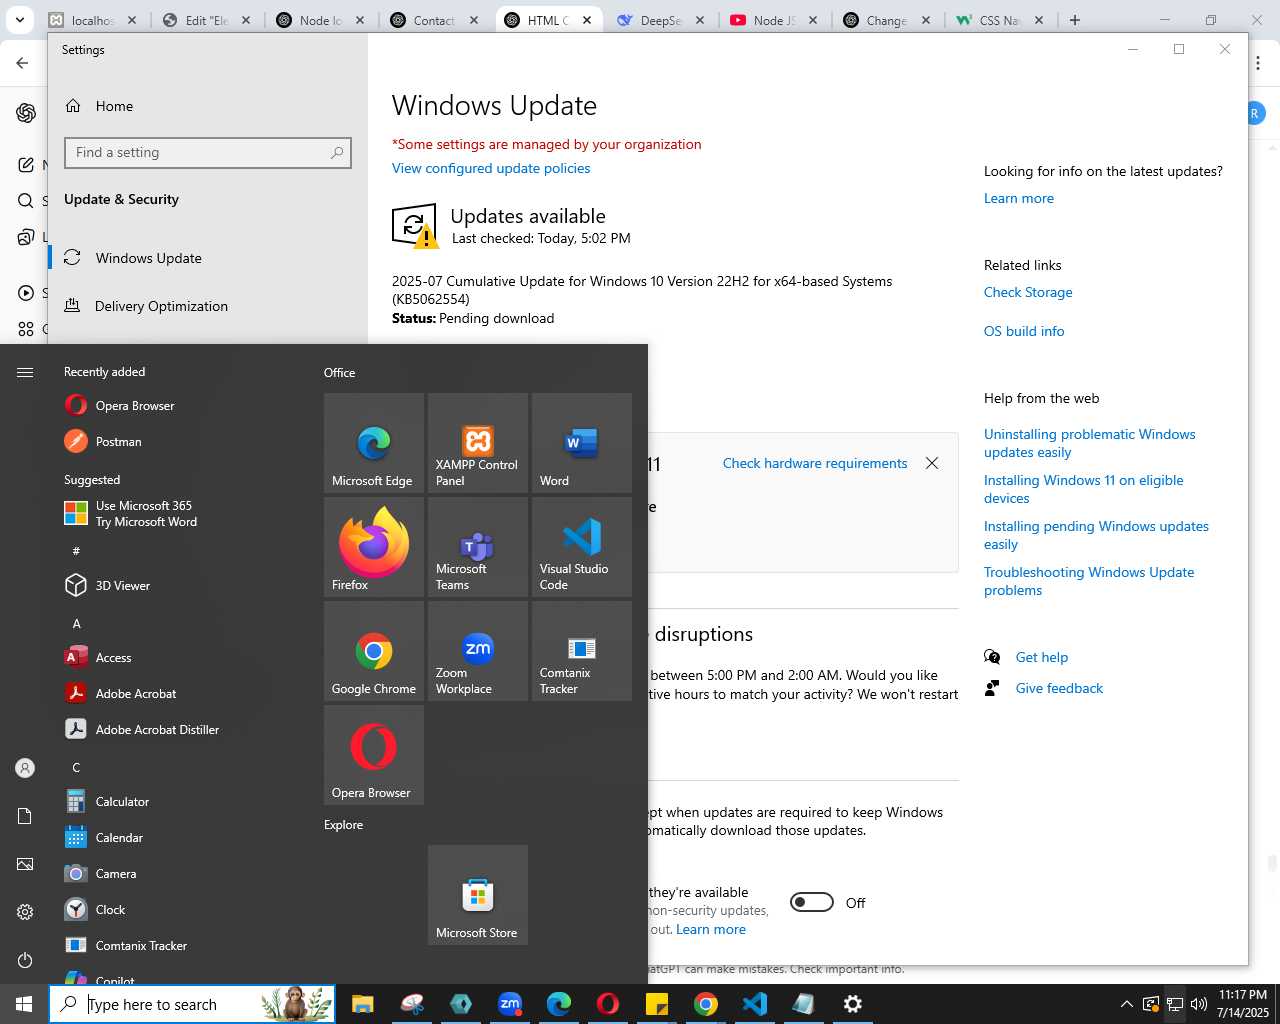Open Opera Browser tile
The image size is (1280, 1024).
coord(374,755)
